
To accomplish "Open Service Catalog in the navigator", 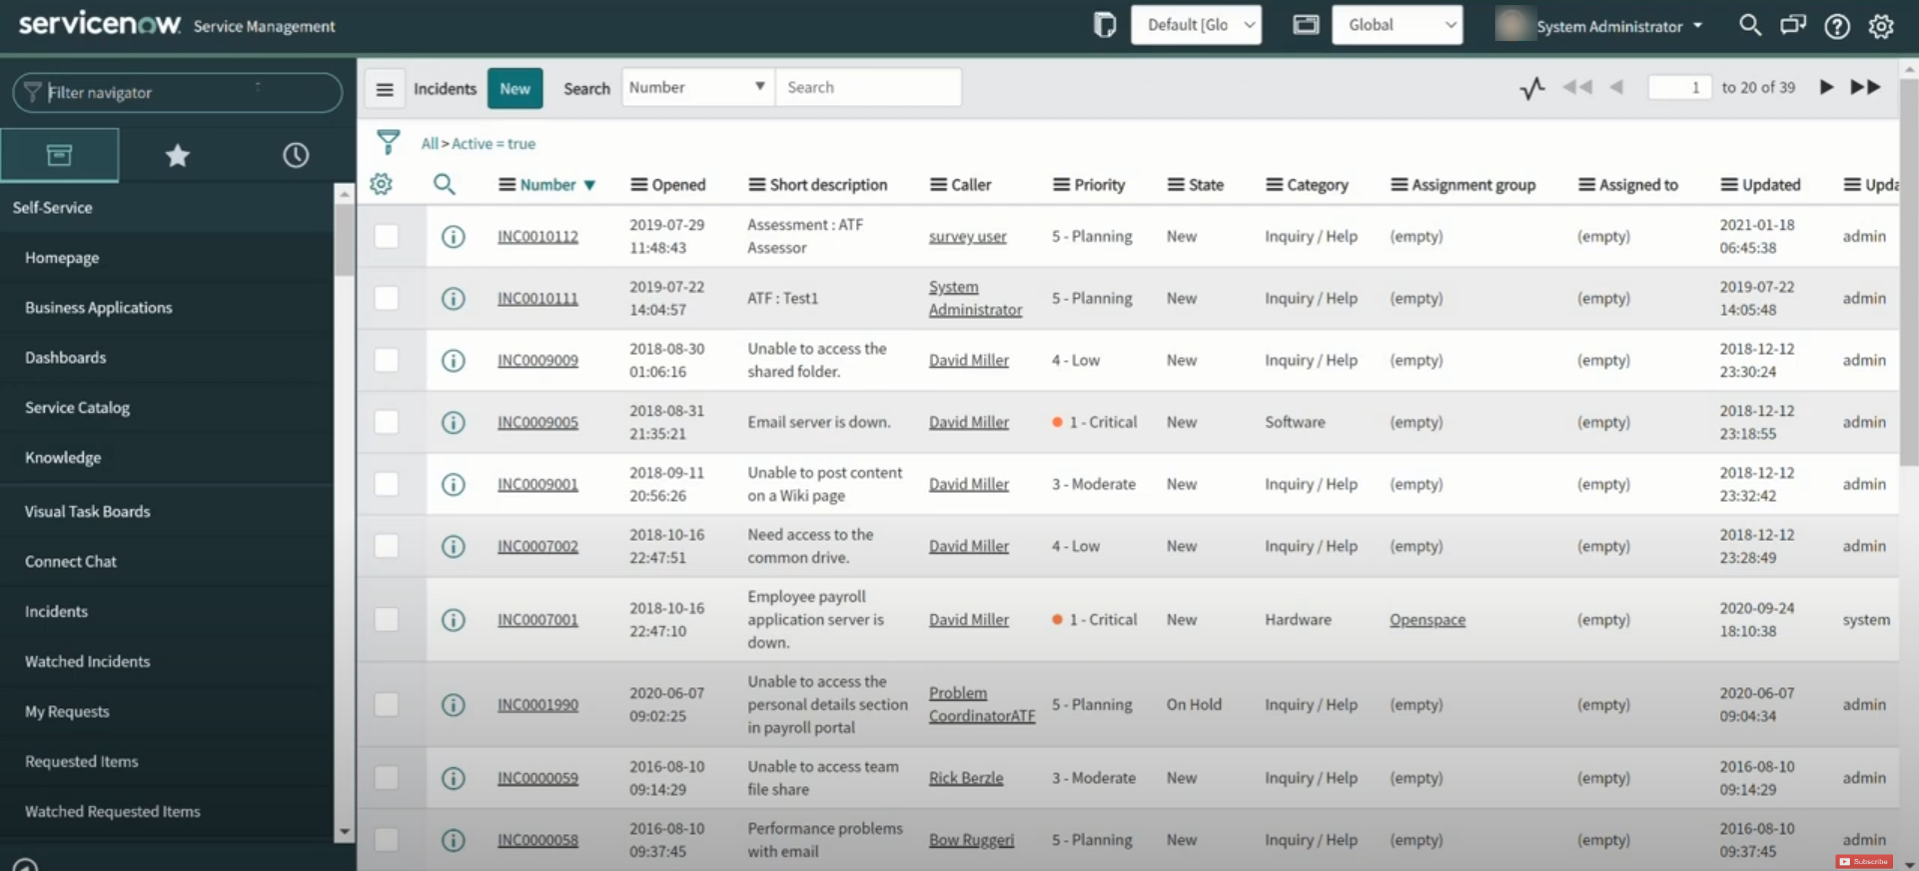I will coord(77,407).
